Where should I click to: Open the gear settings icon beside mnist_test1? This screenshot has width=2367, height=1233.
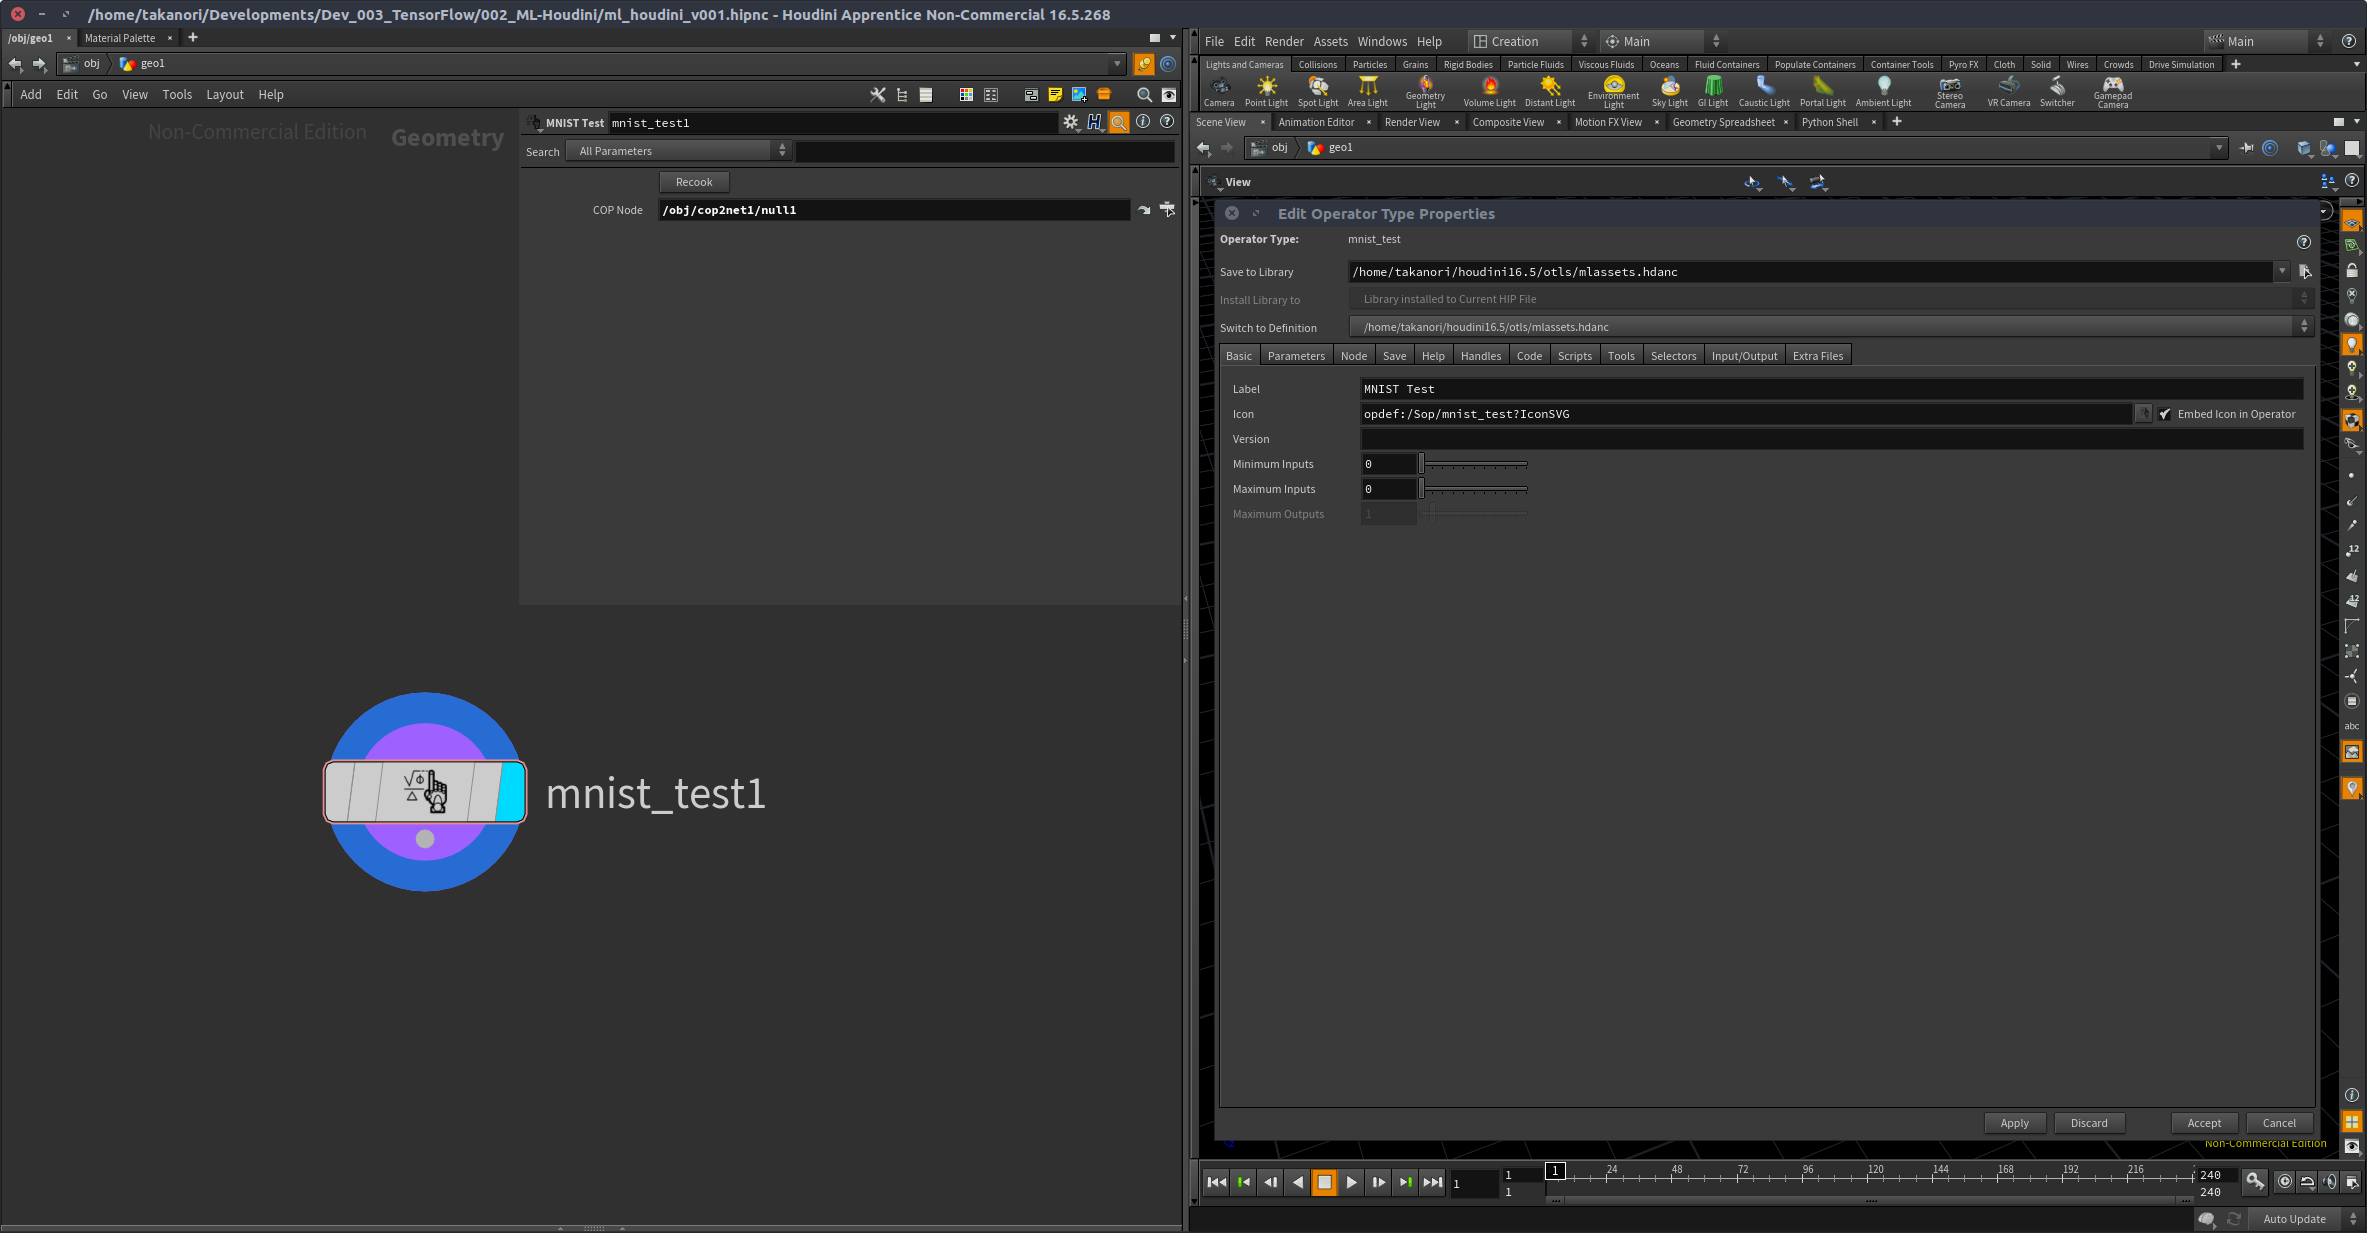(1071, 122)
